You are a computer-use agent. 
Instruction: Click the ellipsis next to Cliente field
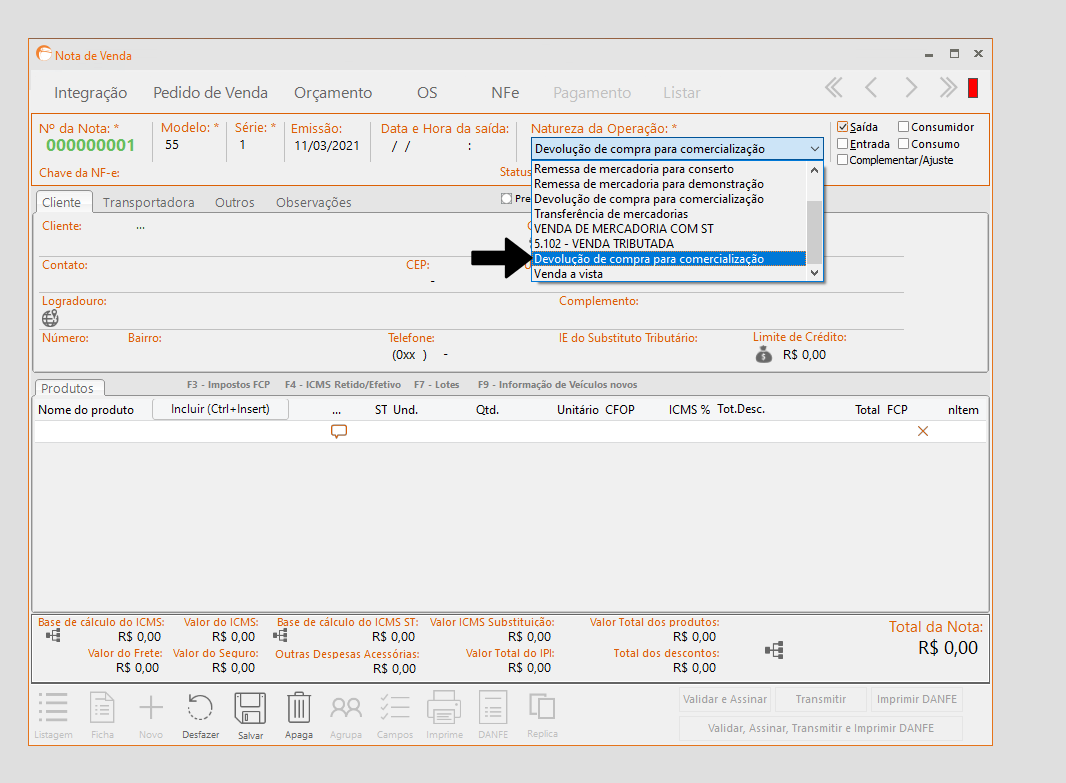[140, 227]
